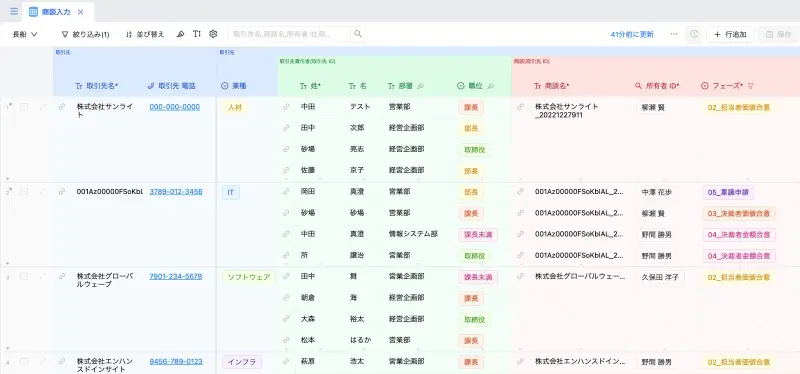Screen dimensions: 800x374
Task: Focus the 取引先名 search field
Action: (289, 34)
